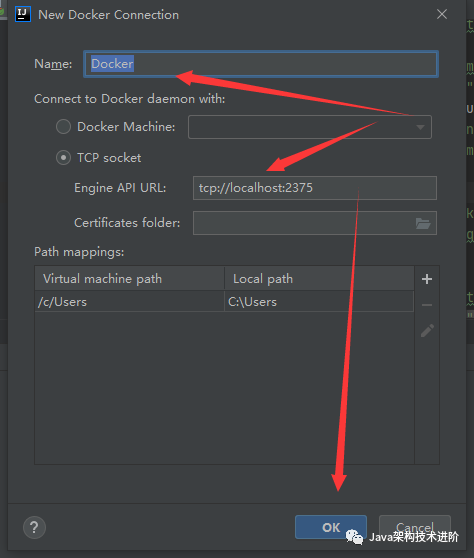Close the New Docker Connection dialog
The image size is (474, 558).
(442, 14)
